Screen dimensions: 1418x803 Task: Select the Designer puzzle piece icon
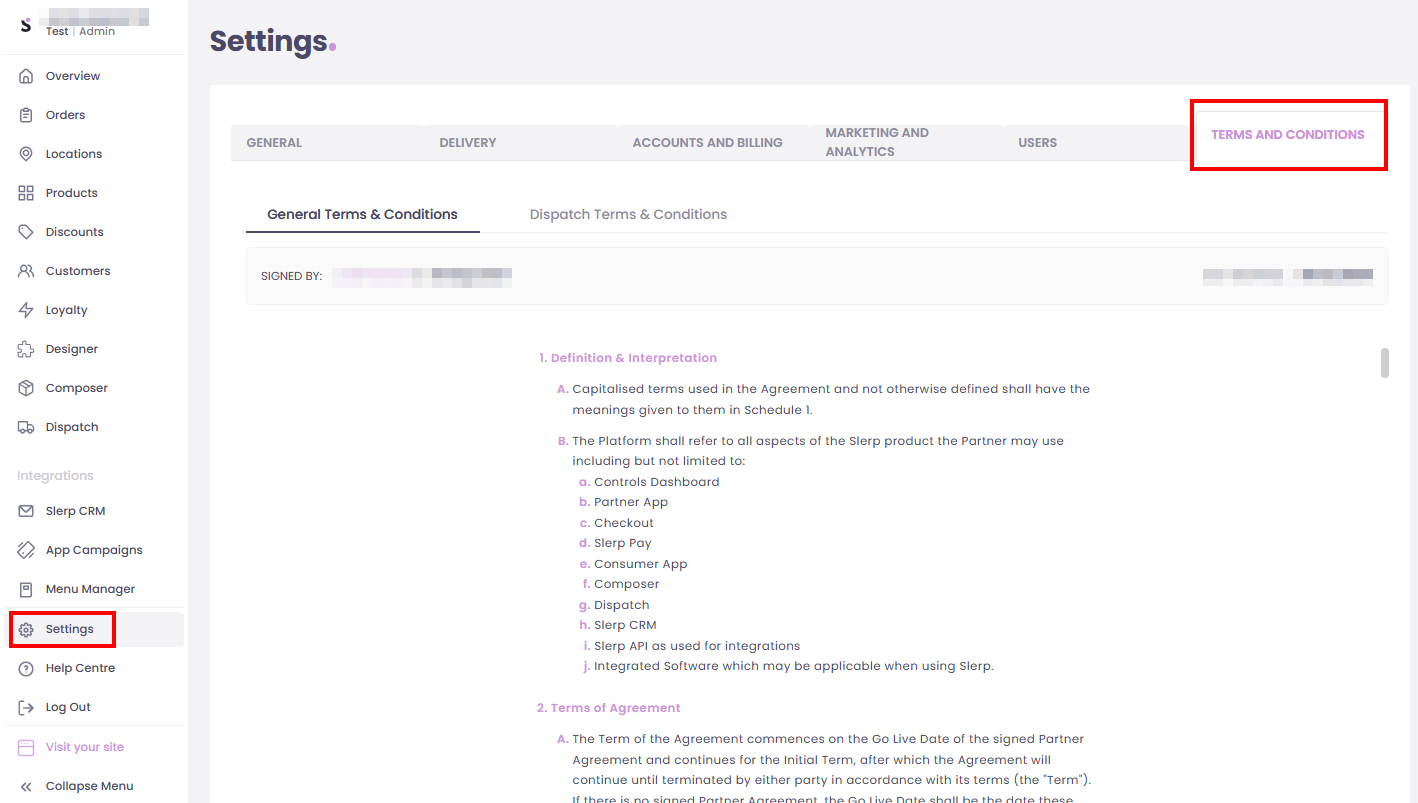26,349
